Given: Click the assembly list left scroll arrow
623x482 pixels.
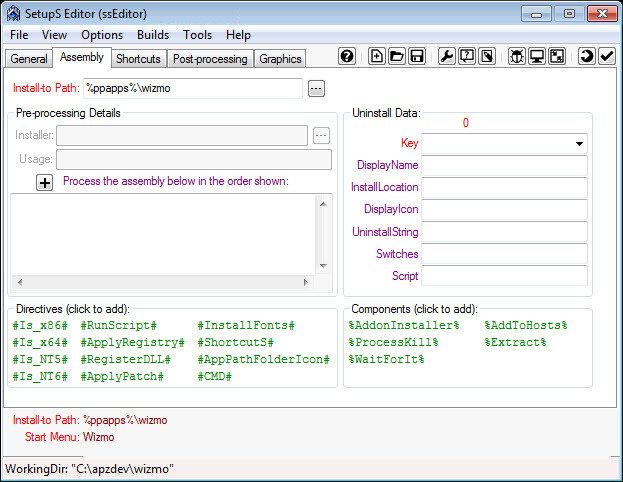Looking at the screenshot, I should tap(20, 282).
